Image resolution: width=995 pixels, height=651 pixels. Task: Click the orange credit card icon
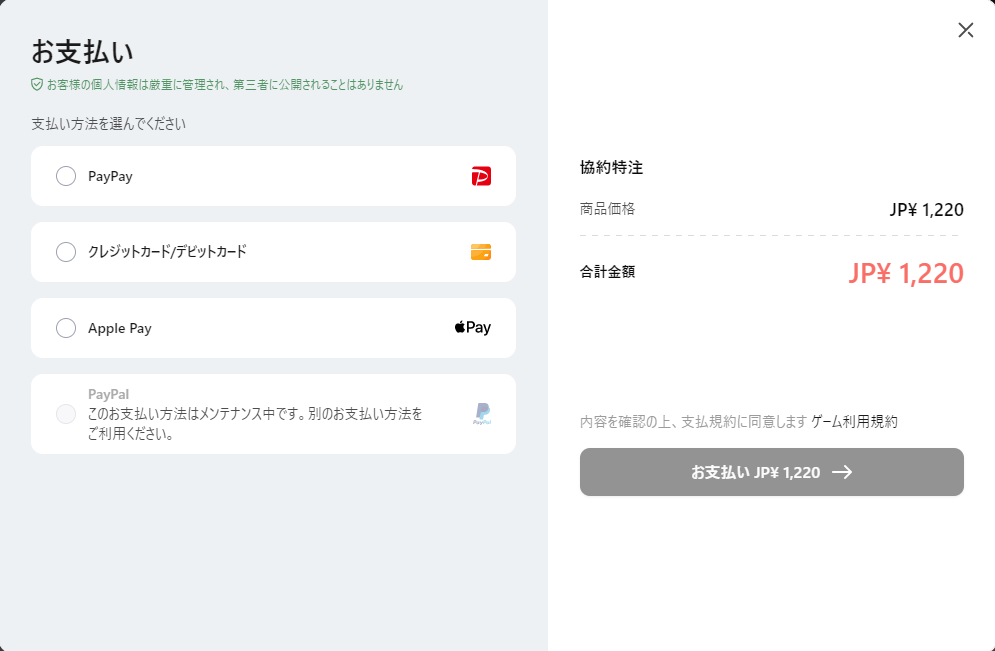coord(481,252)
